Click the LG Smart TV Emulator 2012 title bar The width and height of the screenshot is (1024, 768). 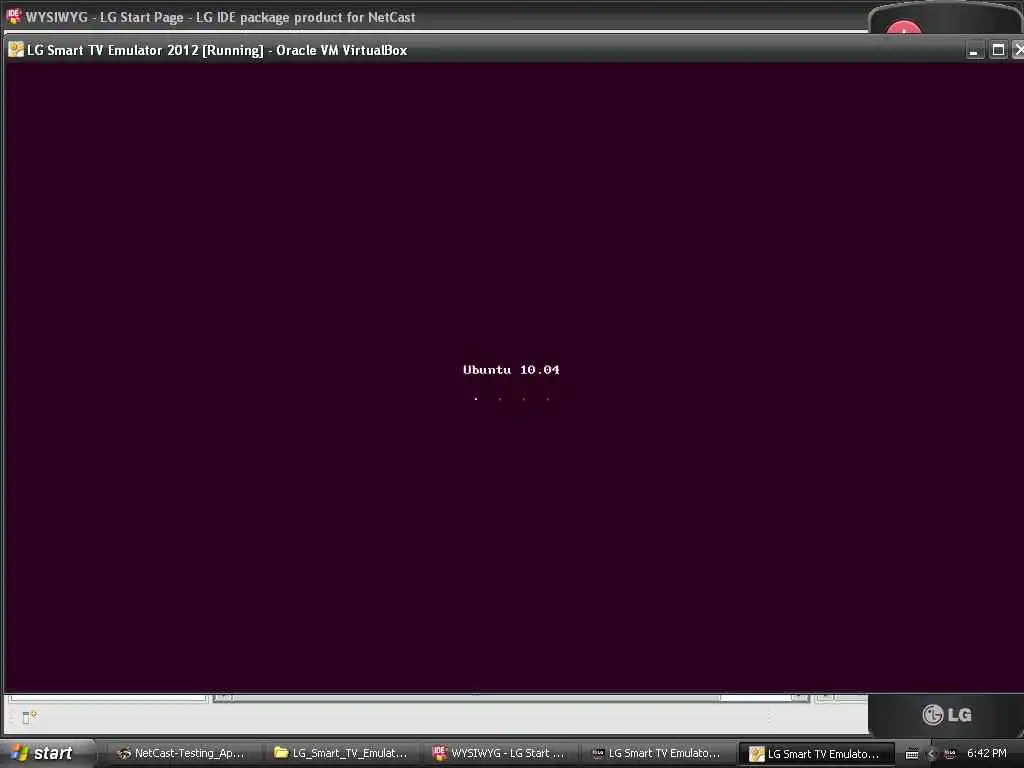(x=483, y=50)
